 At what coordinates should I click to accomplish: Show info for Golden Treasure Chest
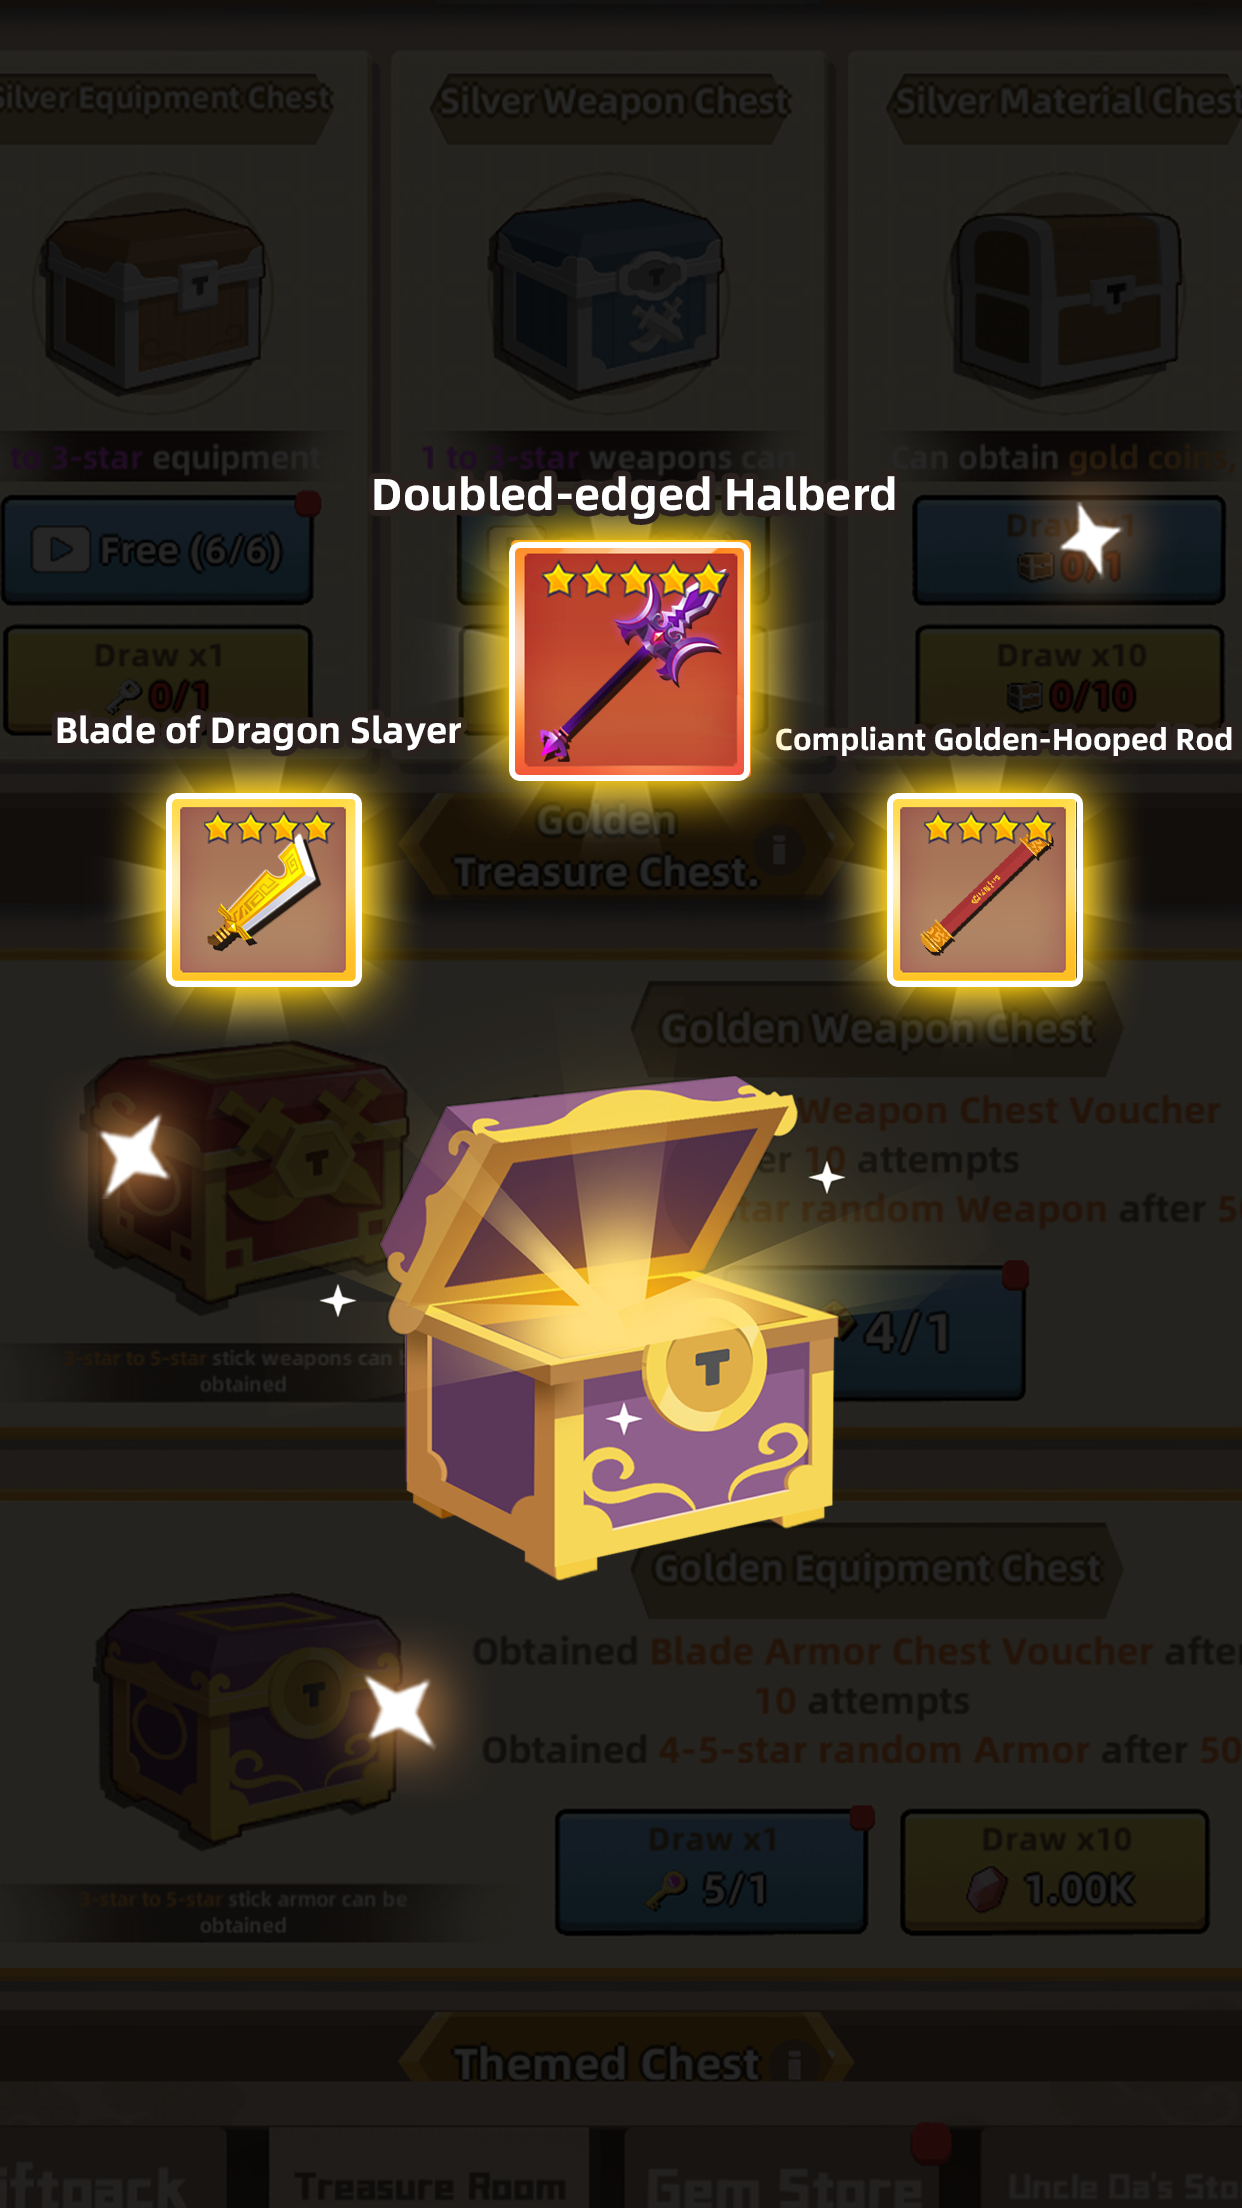coord(780,849)
